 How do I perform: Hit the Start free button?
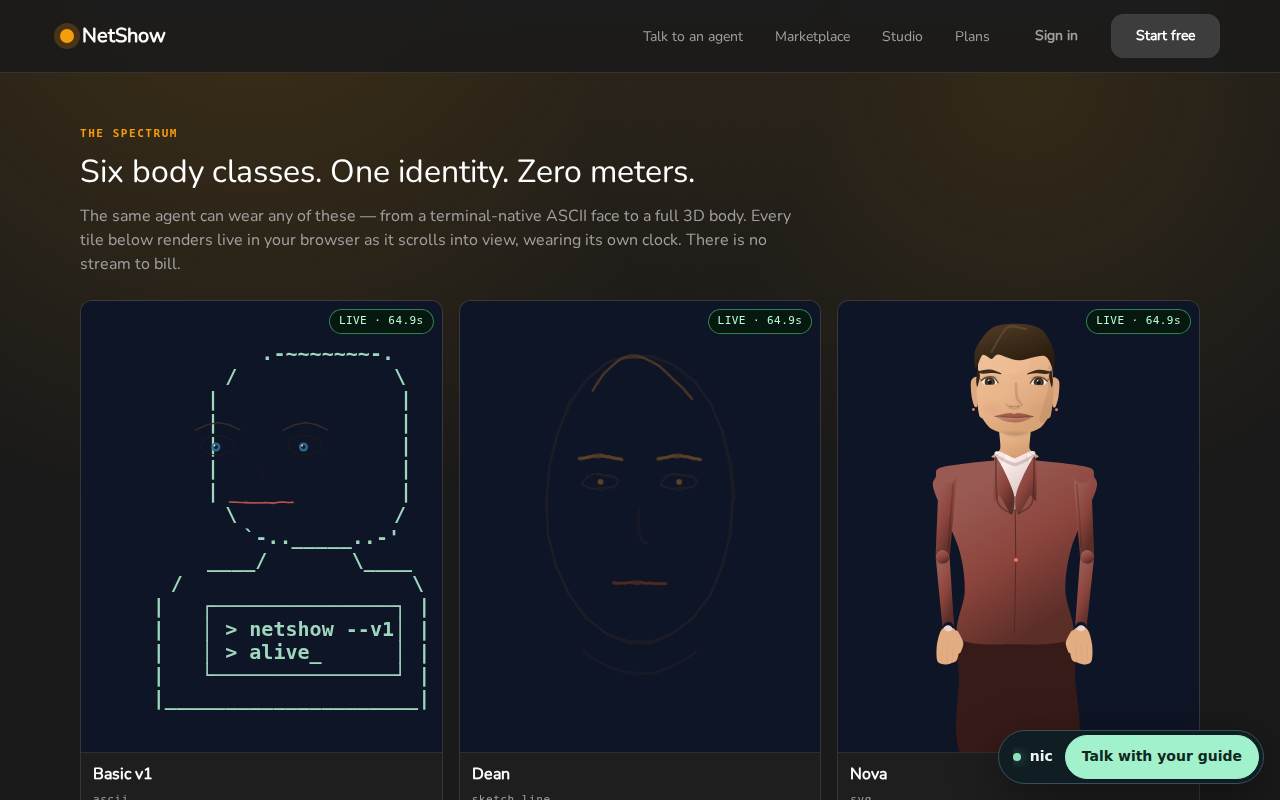pos(1165,36)
